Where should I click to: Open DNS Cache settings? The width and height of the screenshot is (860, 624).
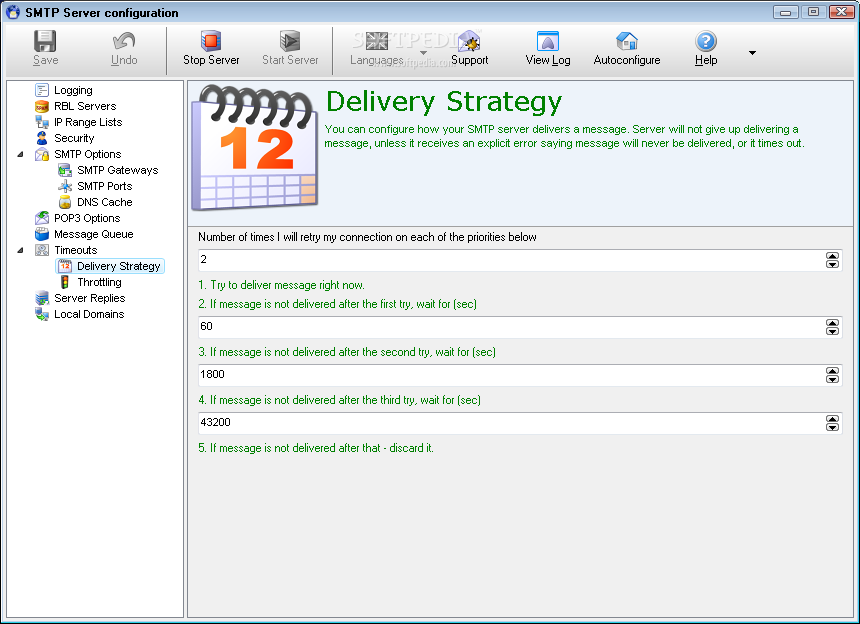[x=104, y=202]
